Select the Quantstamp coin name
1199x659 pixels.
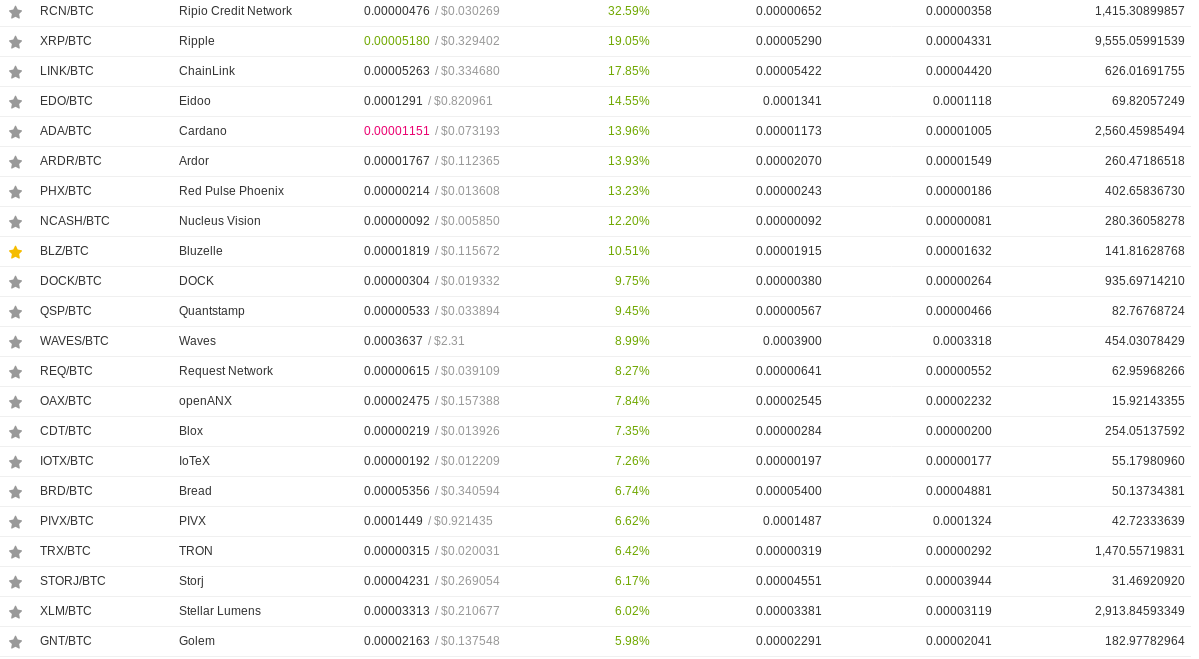[212, 311]
